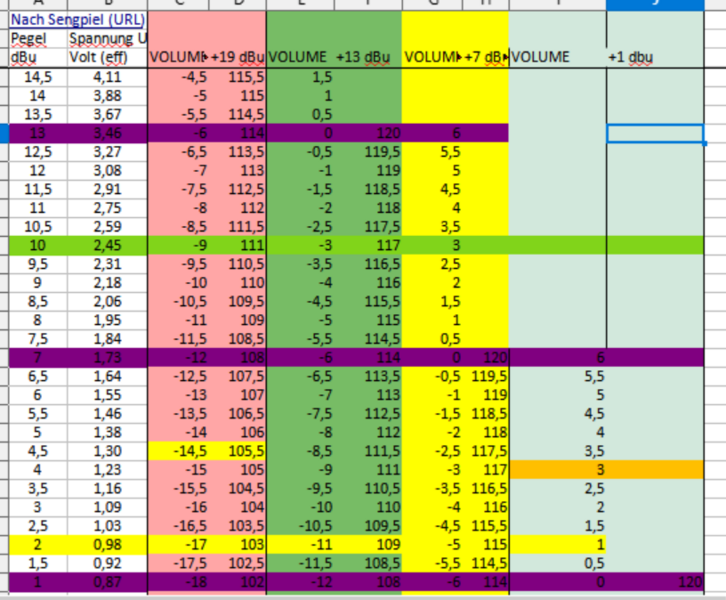Select the +19 dBu header cell
726x600 pixels.
coord(236,57)
